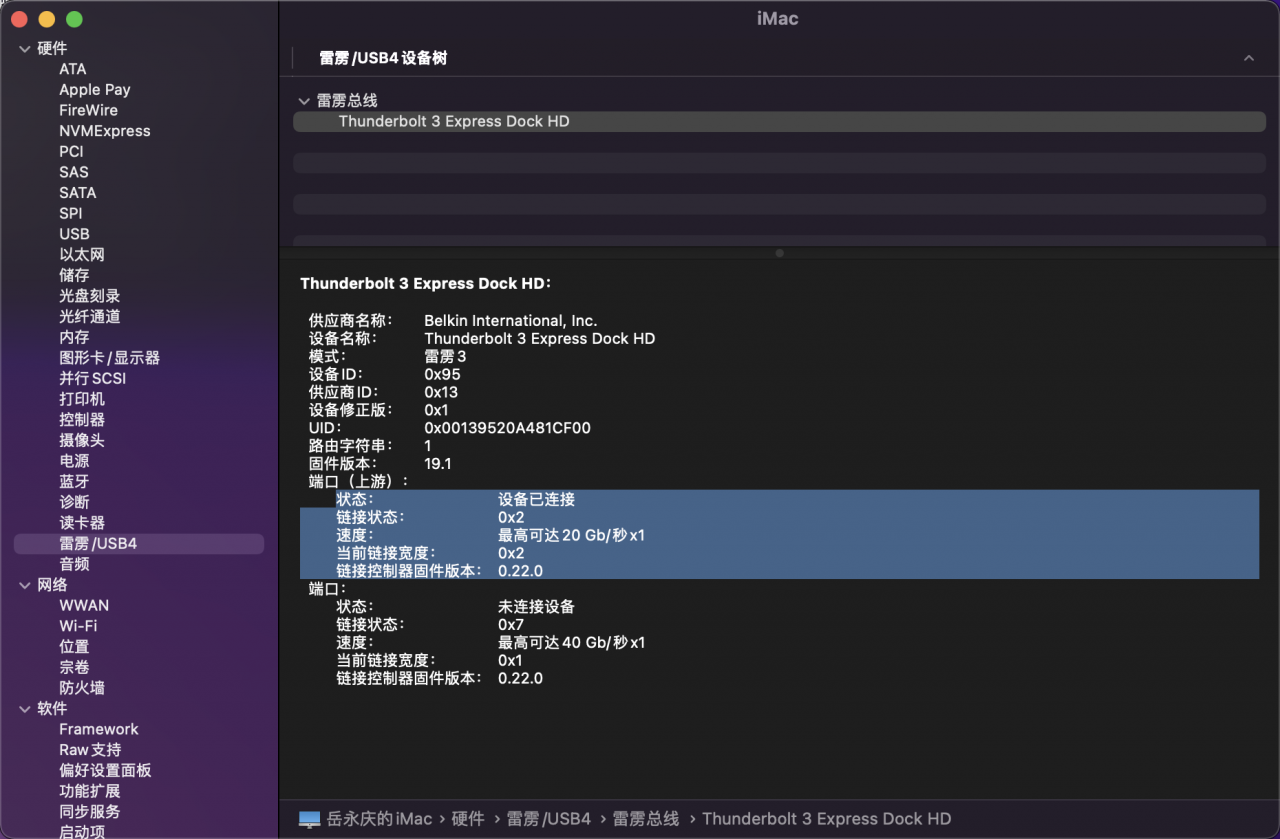Screen dimensions: 1280x839
Task: Select 控制器 in the sidebar
Action: 82,420
